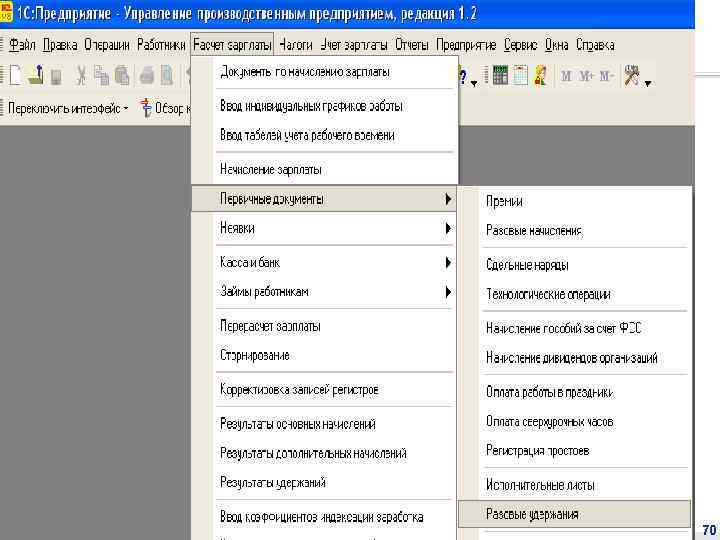Select the Начисление зарплаты menu entry
The image size is (720, 540).
[x=325, y=169]
